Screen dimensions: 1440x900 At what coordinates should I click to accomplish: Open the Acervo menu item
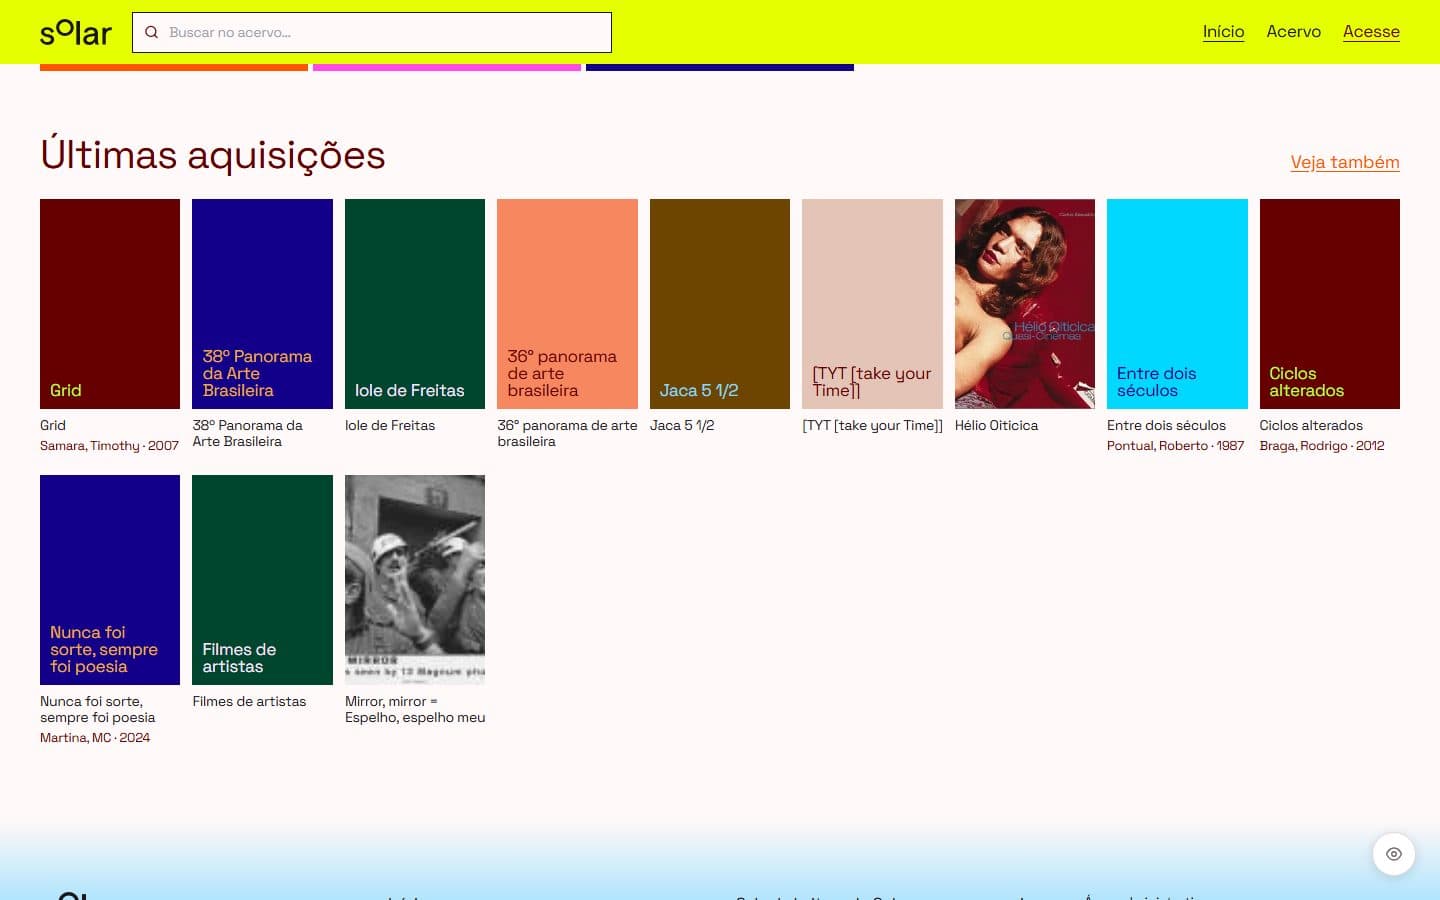point(1294,32)
